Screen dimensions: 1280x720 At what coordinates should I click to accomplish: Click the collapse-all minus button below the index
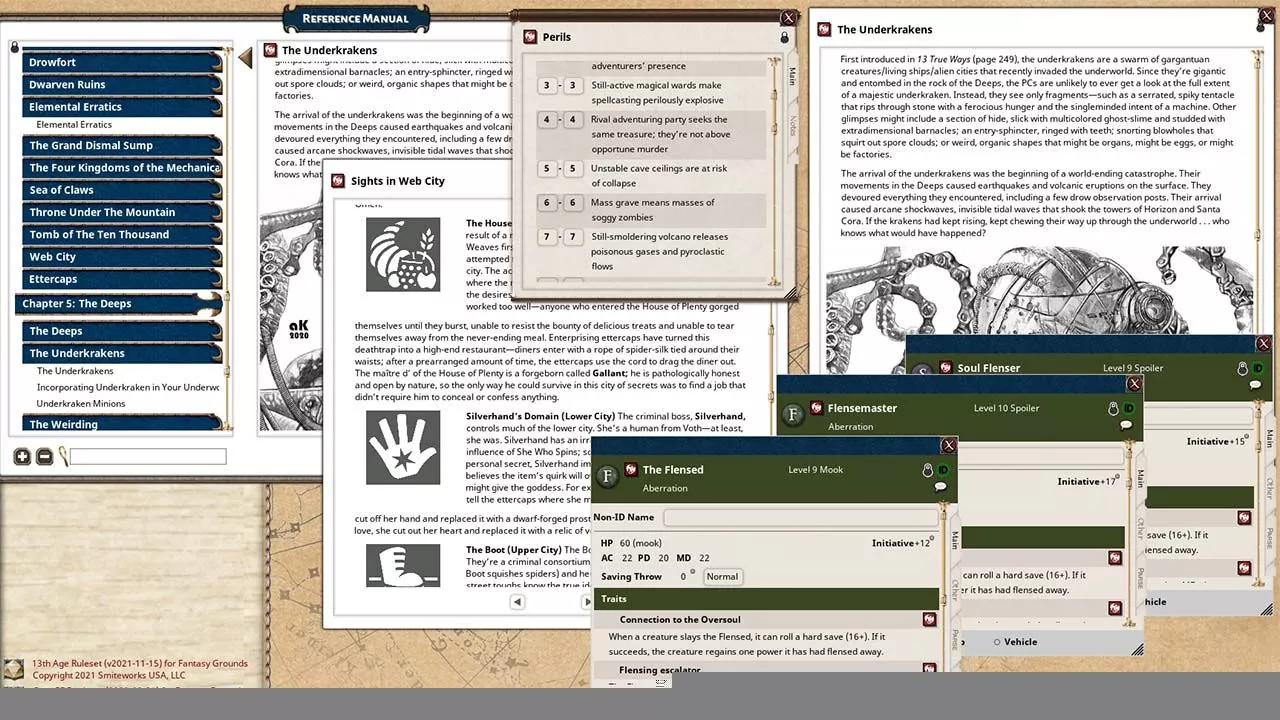coord(44,457)
